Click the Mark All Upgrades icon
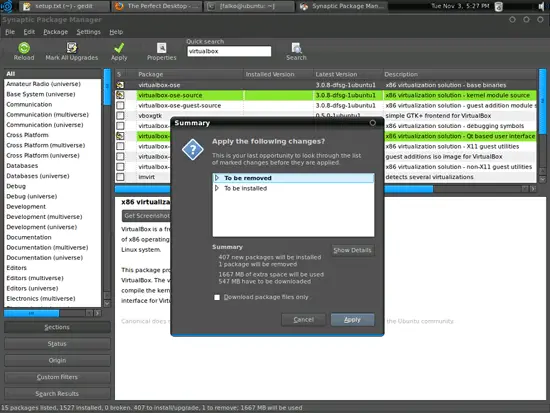The image size is (550, 413). (x=72, y=48)
